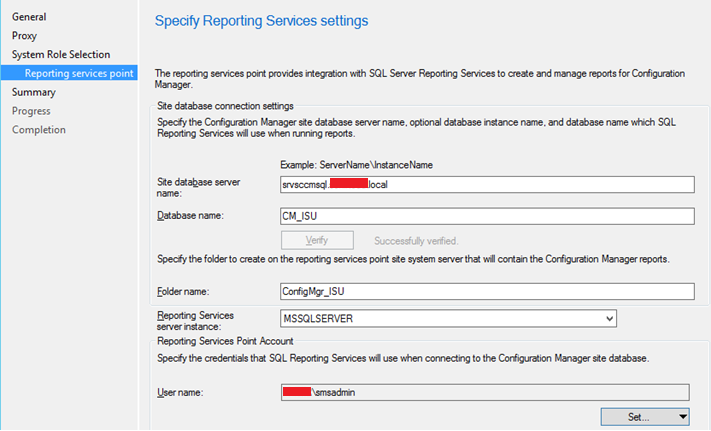Image resolution: width=711 pixels, height=431 pixels.
Task: Select System Role Selection step
Action: (x=61, y=54)
